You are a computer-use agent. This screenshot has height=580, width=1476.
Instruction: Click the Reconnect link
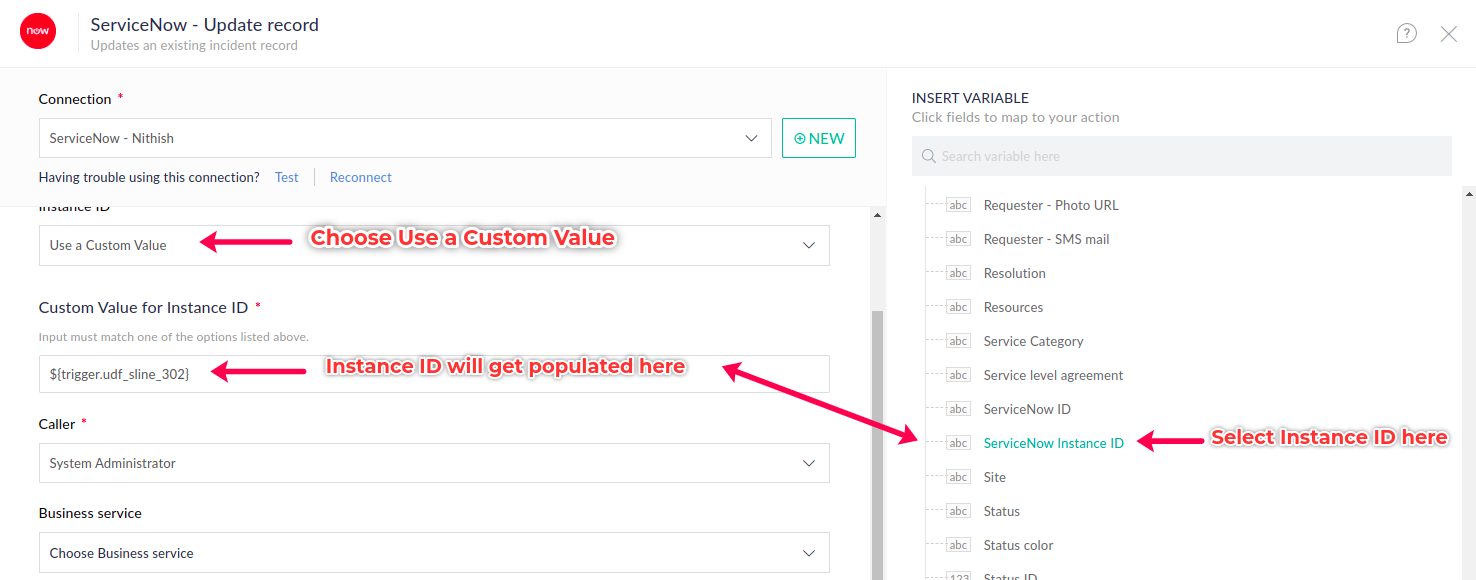(x=360, y=177)
